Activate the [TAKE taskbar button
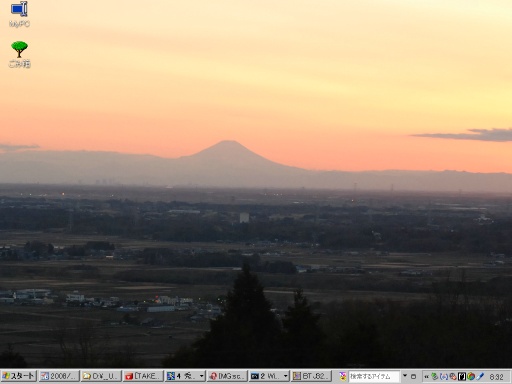 (x=143, y=376)
